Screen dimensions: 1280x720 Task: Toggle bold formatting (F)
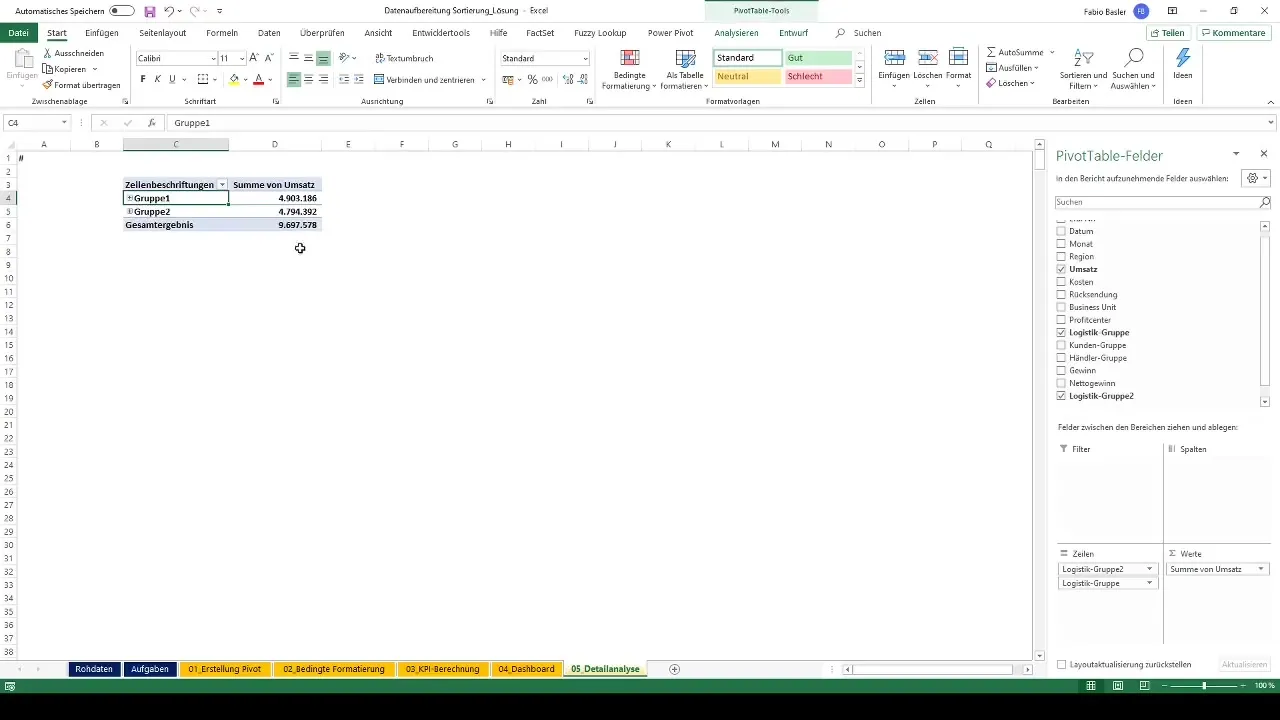point(143,79)
